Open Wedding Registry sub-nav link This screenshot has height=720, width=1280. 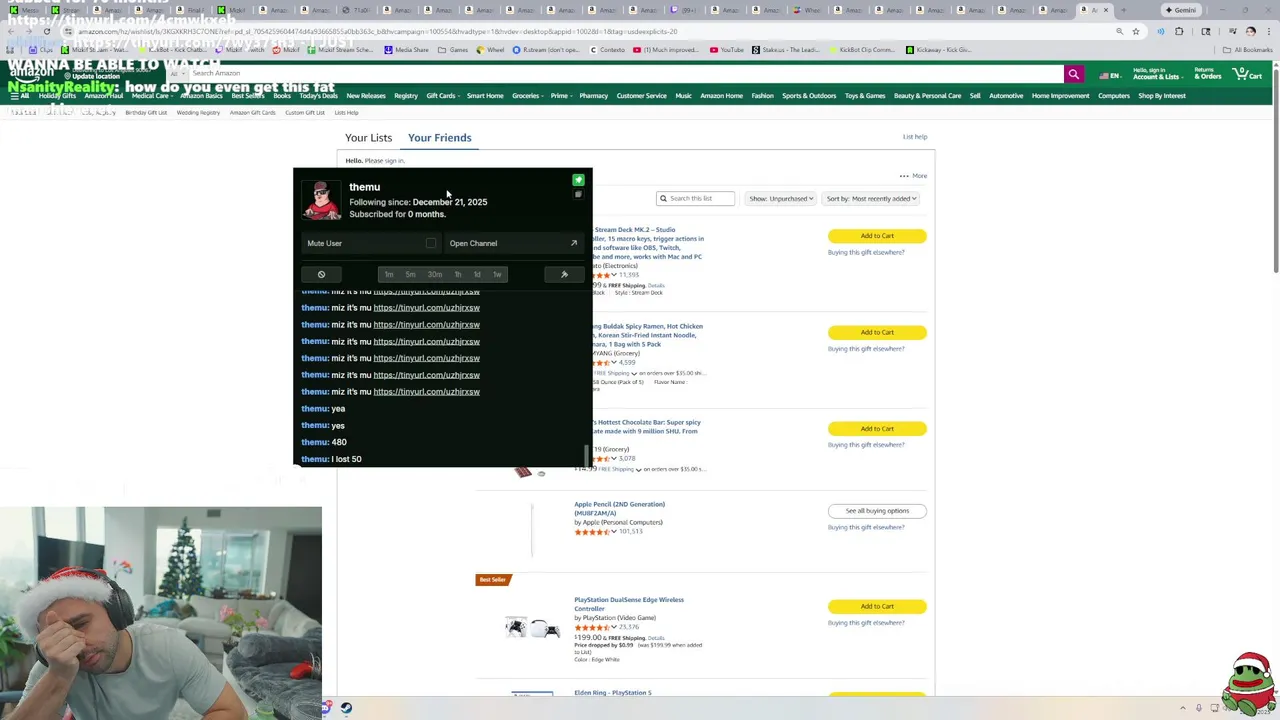pos(198,113)
